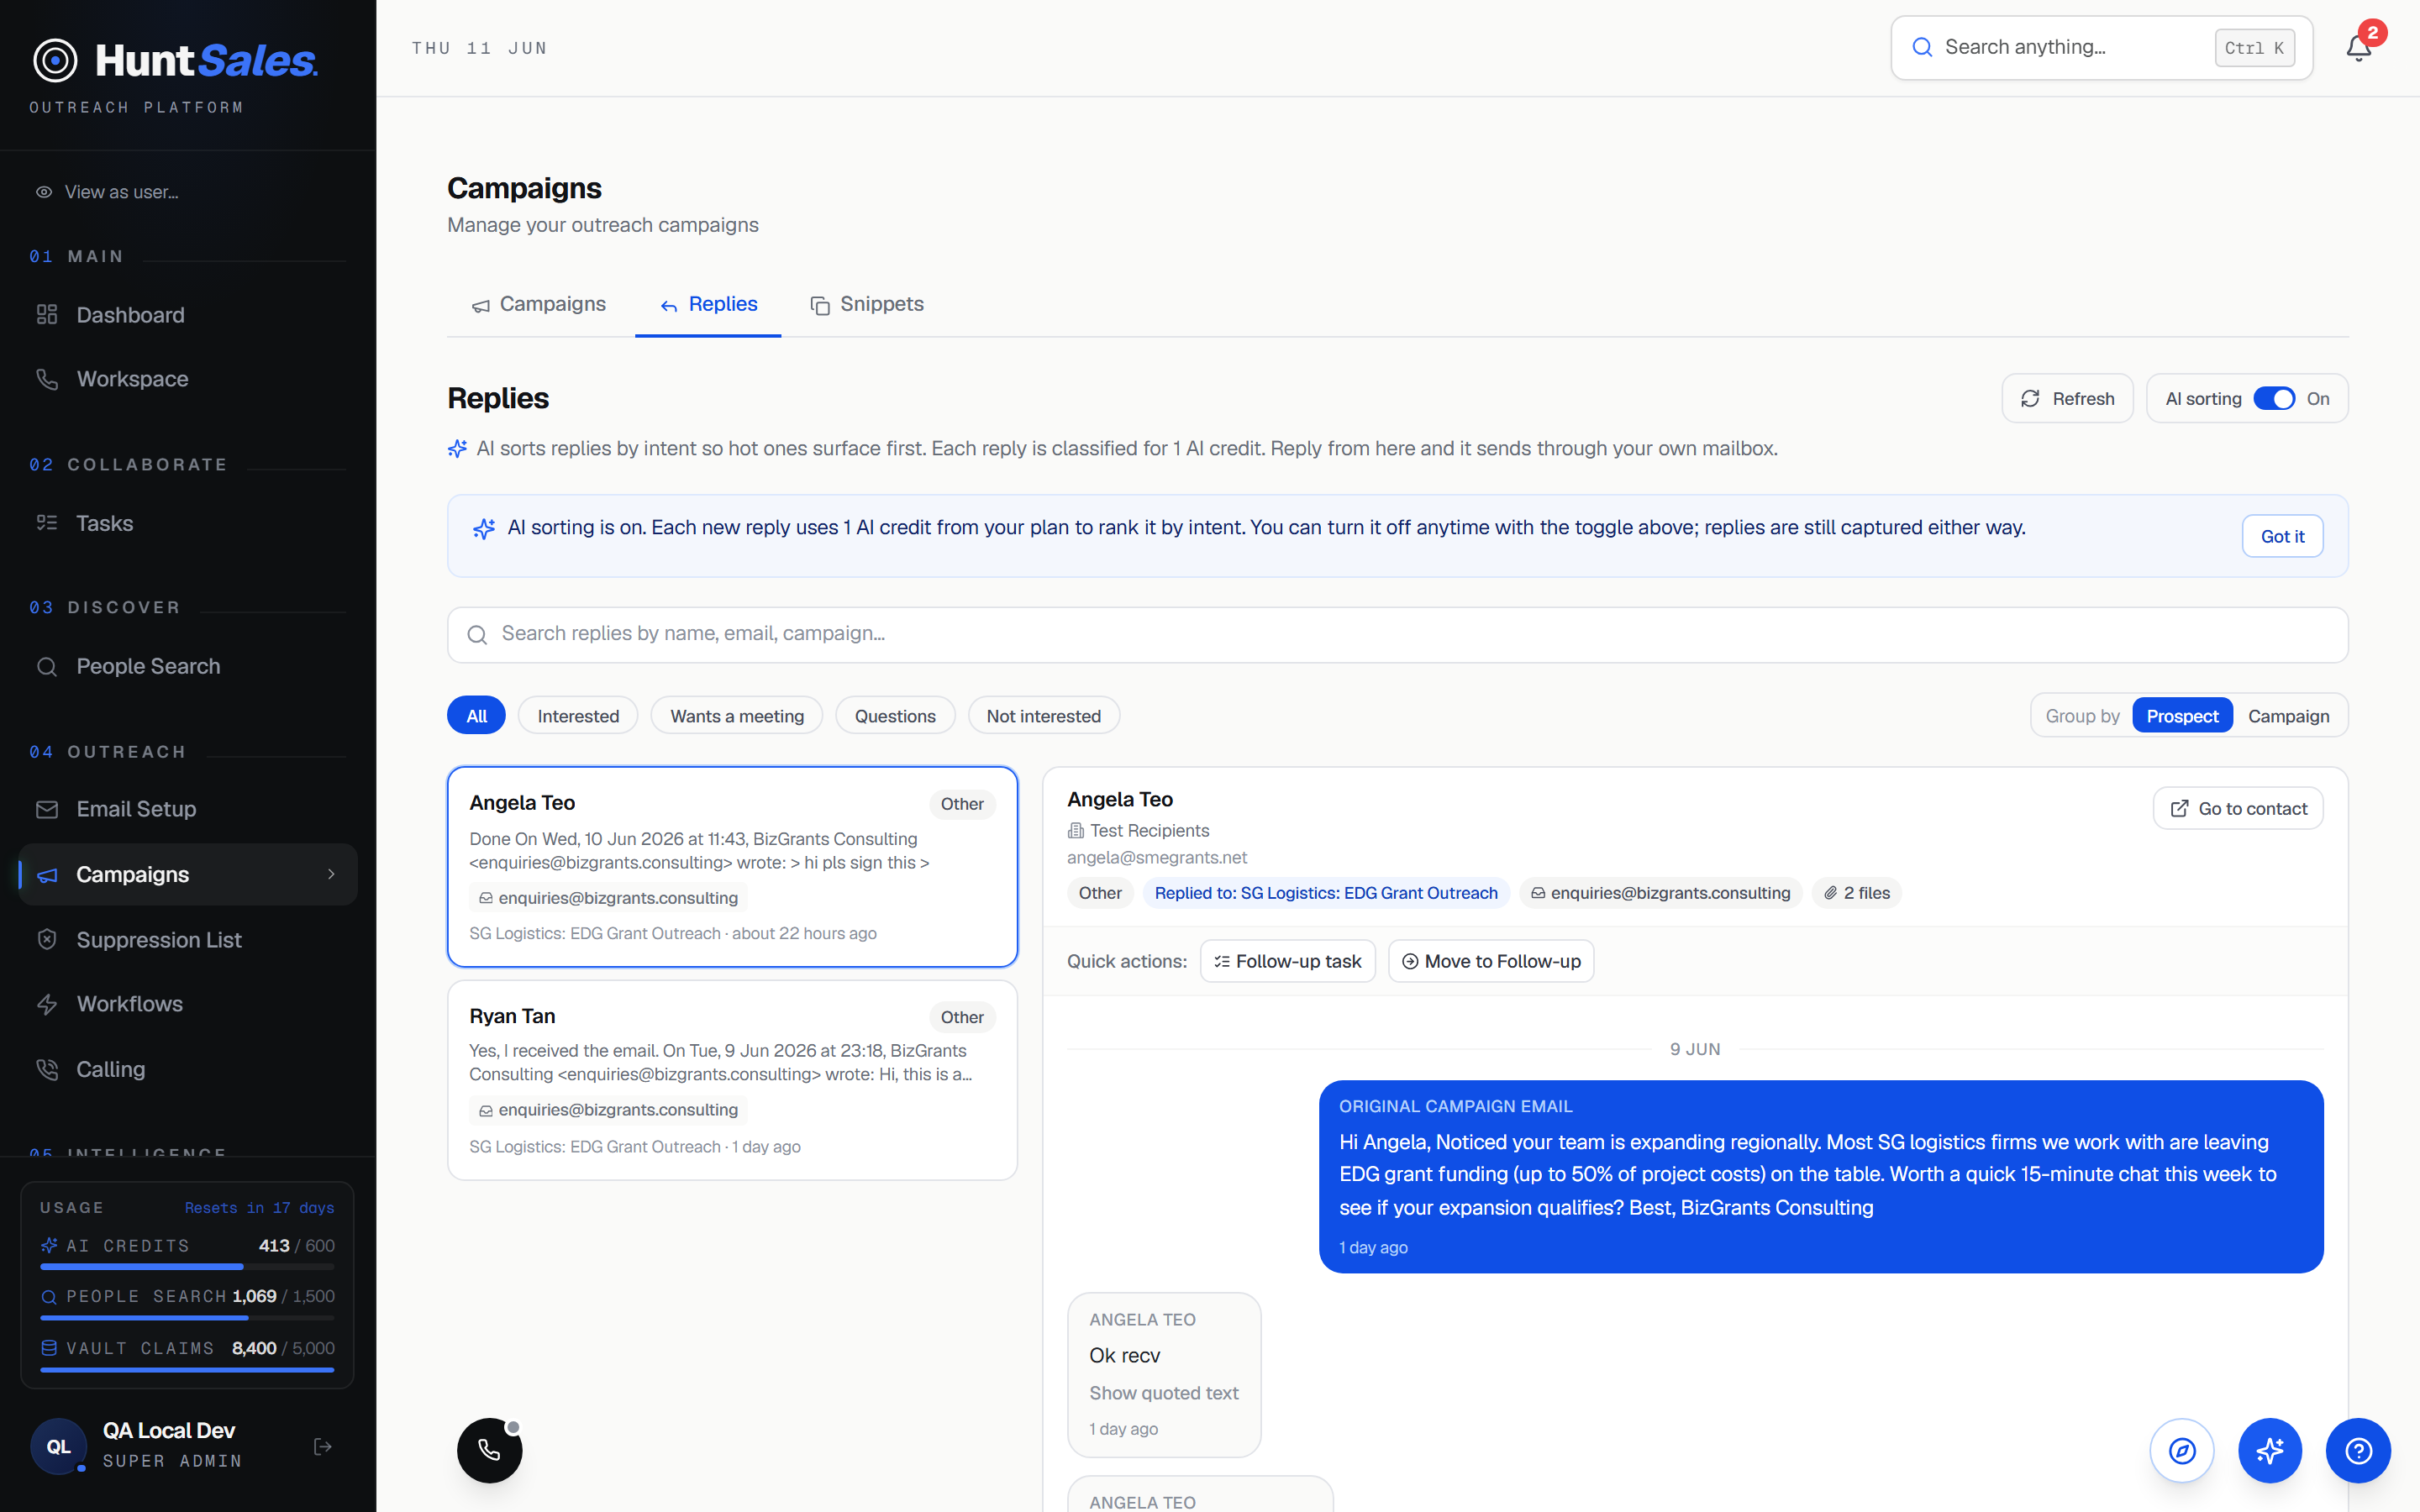Open Suppression List in sidebar
Image resolution: width=2420 pixels, height=1512 pixels.
coord(188,940)
